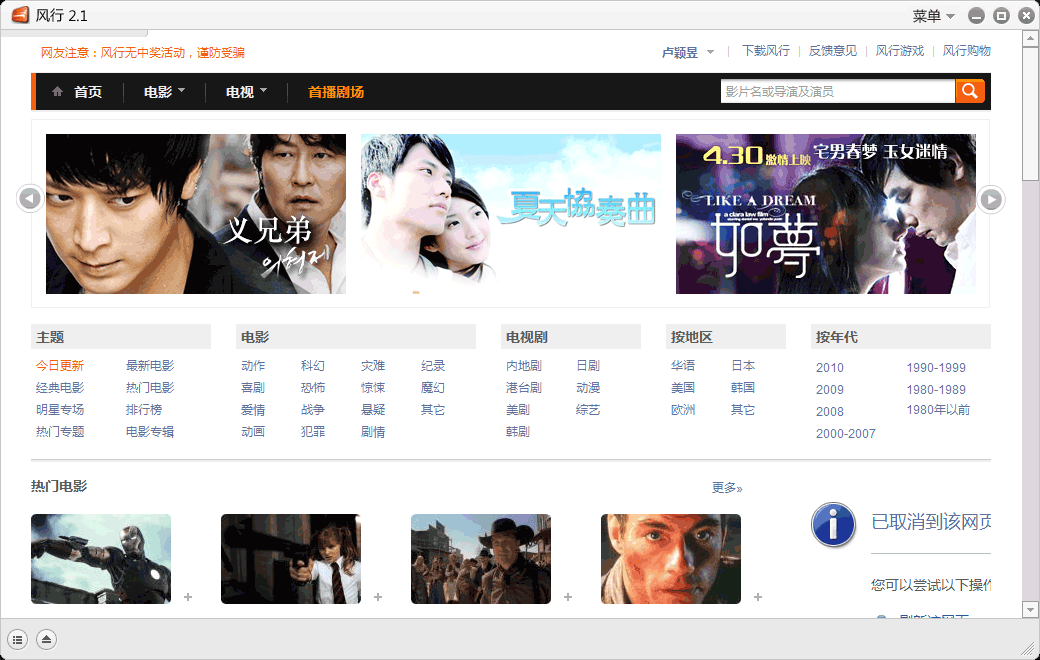Advance banner carousel with right arrow

pos(991,199)
